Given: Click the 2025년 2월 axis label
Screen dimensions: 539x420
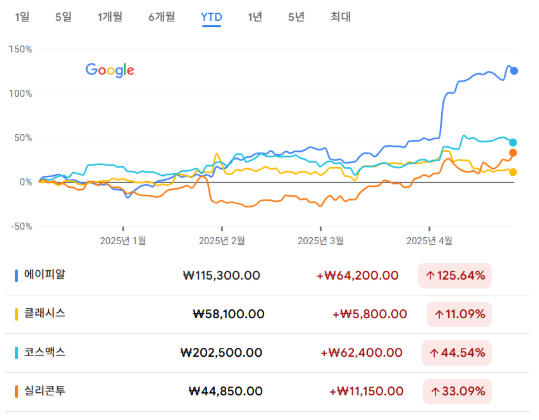Looking at the screenshot, I should tap(222, 241).
